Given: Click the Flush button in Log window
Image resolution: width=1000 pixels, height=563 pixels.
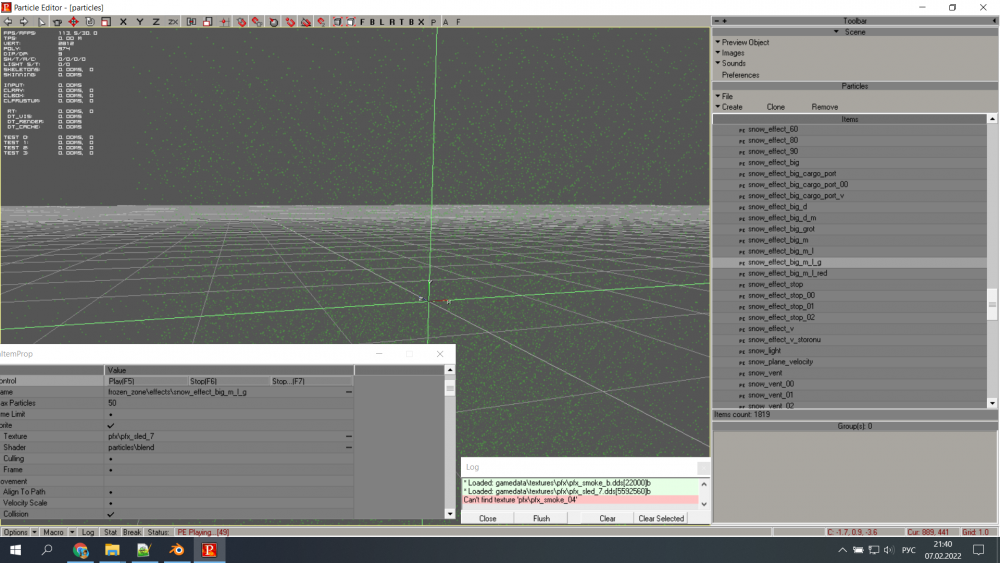Looking at the screenshot, I should click(x=541, y=519).
